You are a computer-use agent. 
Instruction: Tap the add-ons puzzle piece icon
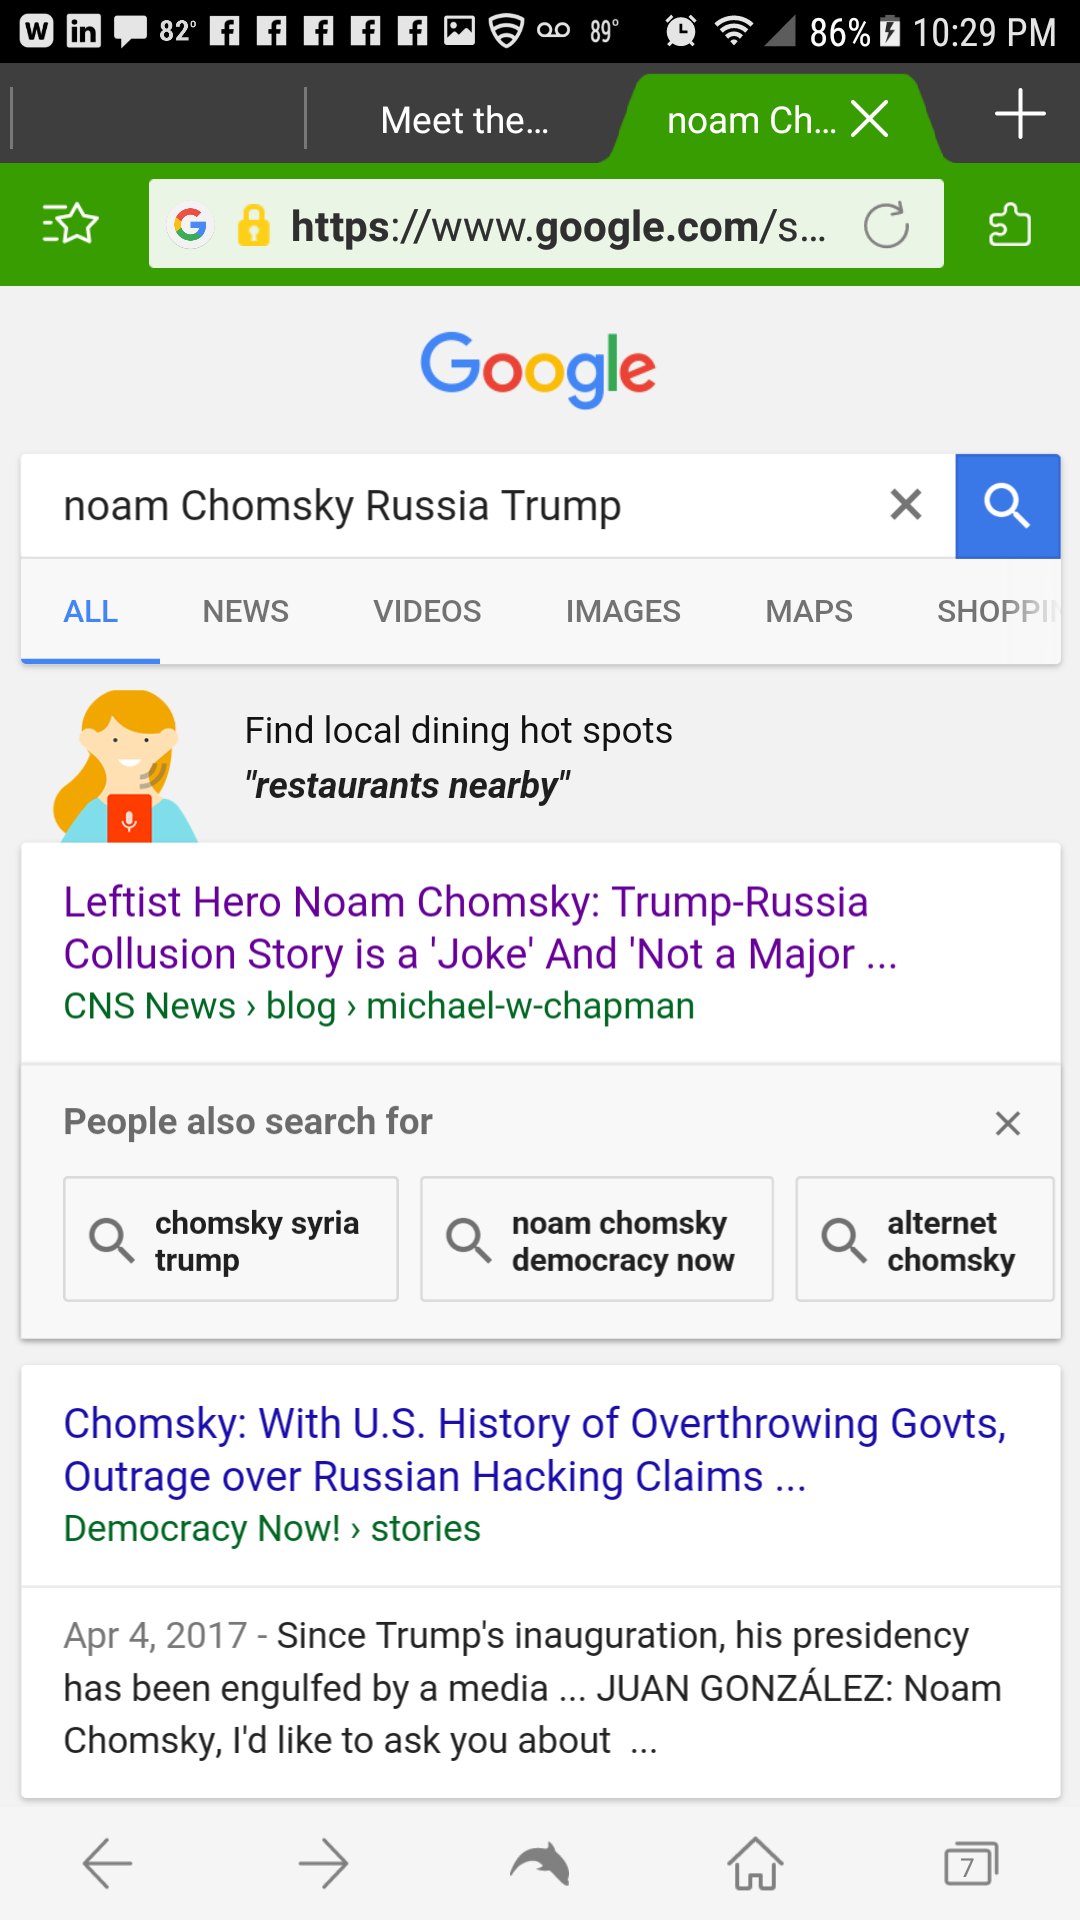[x=1009, y=224]
